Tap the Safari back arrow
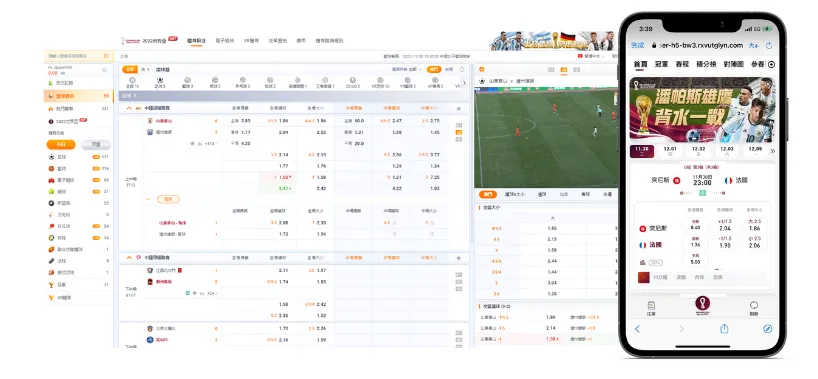This screenshot has height=379, width=818. [x=637, y=329]
